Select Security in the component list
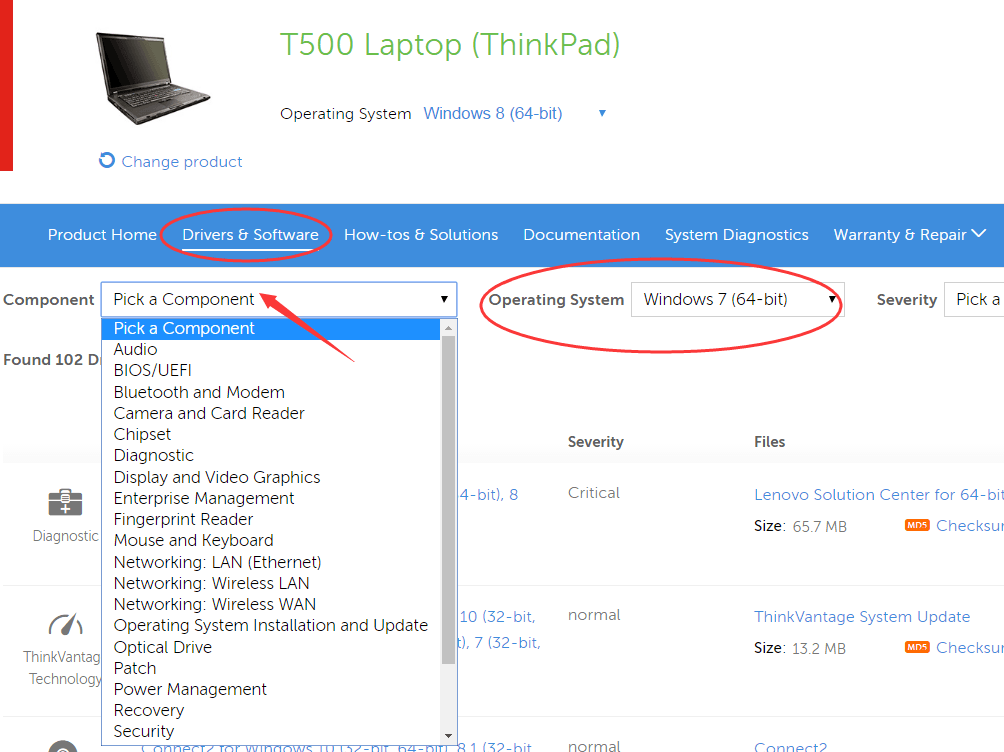Viewport: 1004px width, 752px height. (271, 732)
